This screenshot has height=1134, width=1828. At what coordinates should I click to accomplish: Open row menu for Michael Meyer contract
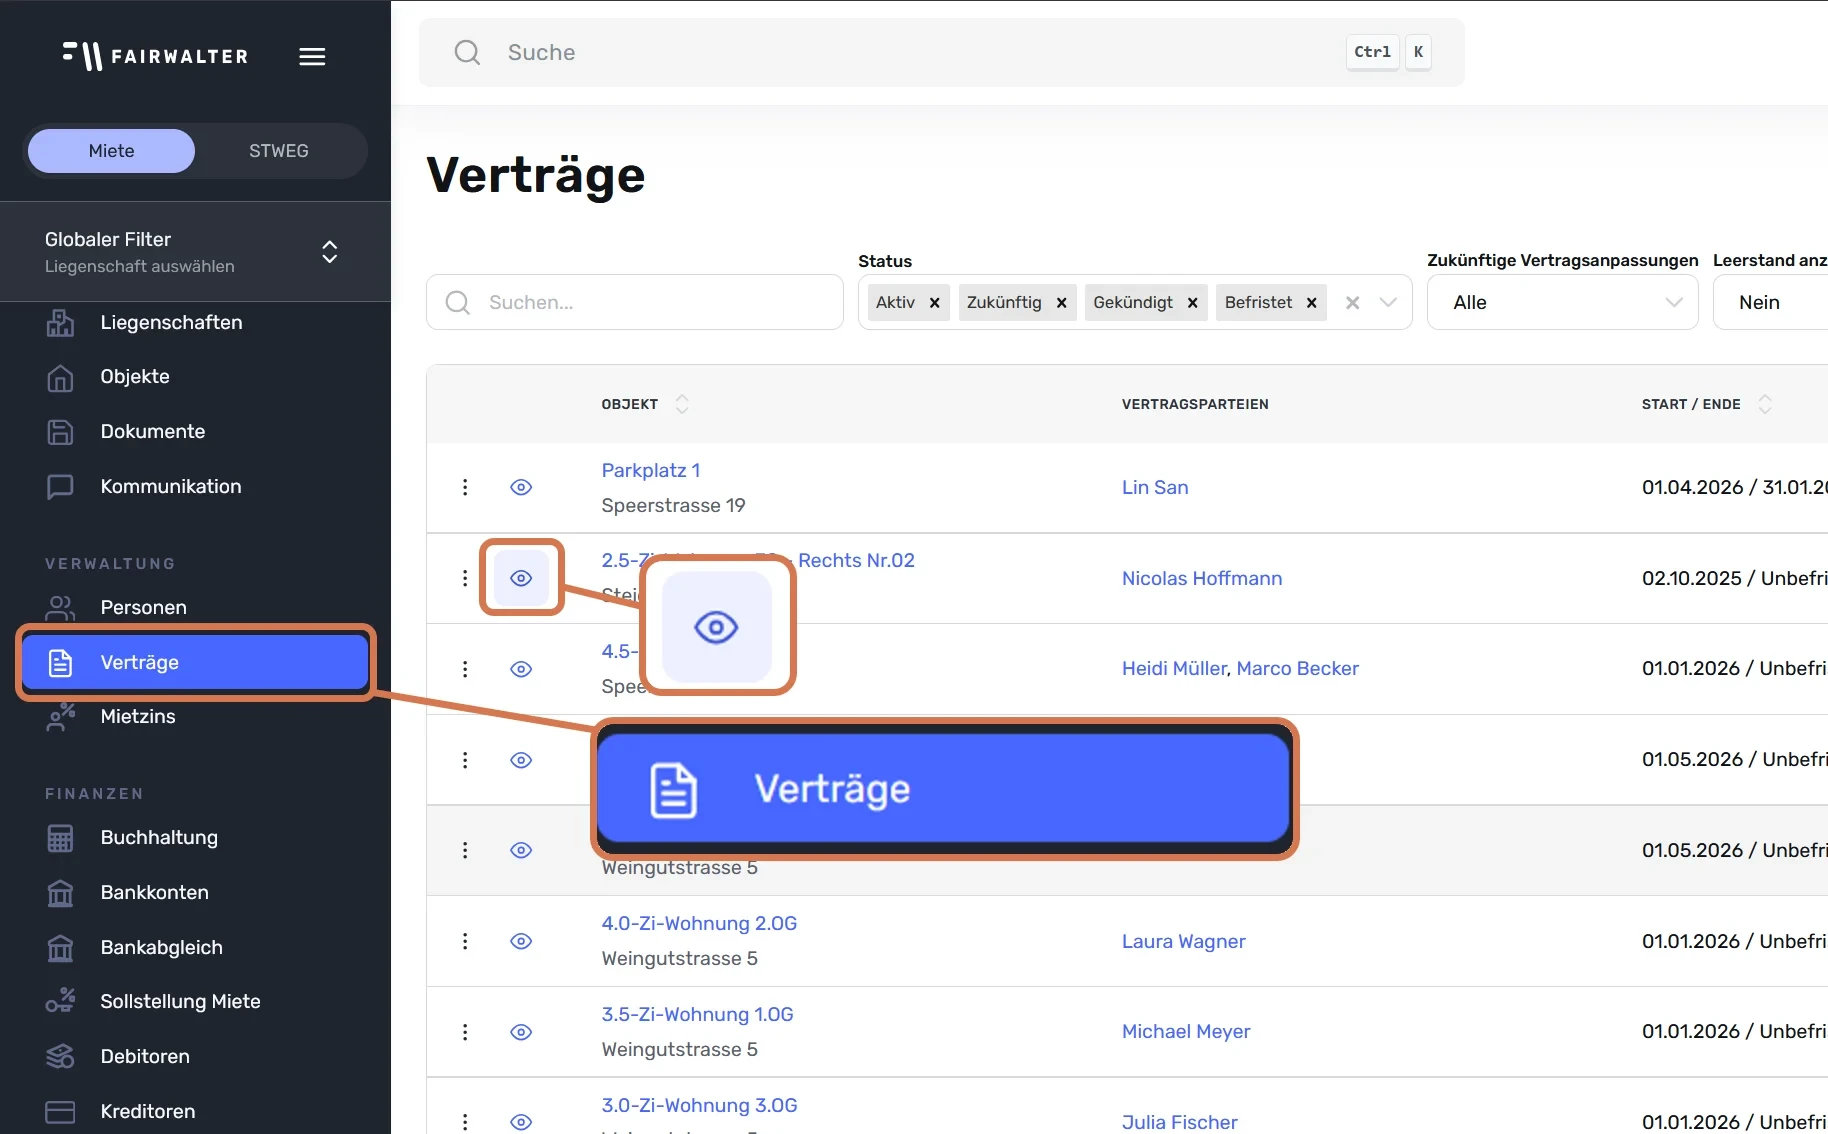(465, 1032)
